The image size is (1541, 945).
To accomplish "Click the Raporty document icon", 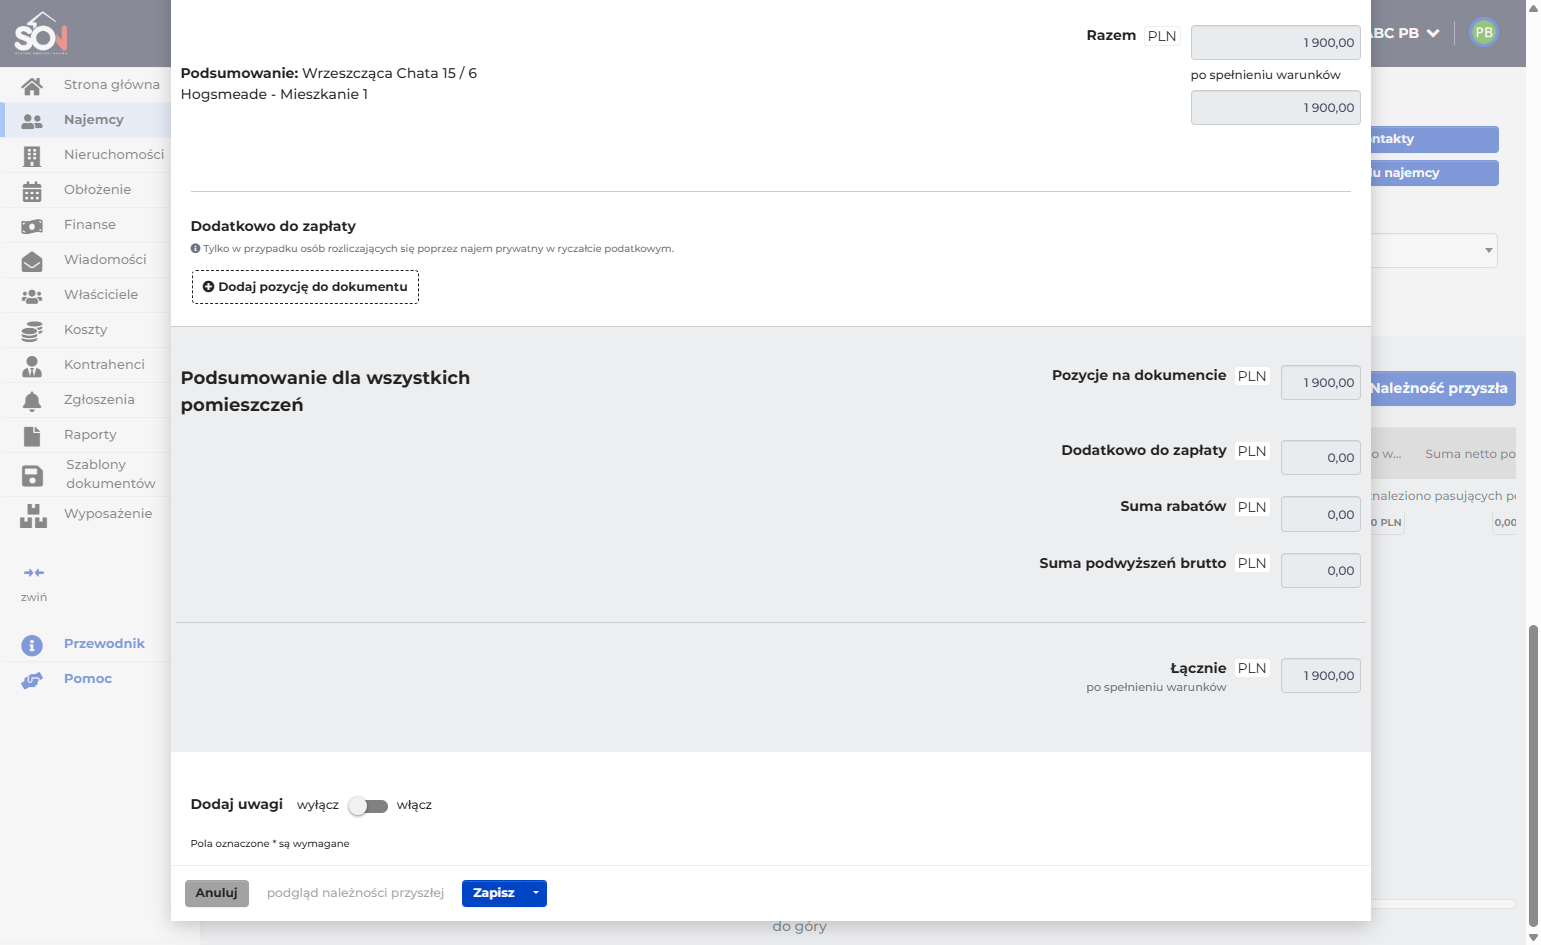I will tap(32, 436).
